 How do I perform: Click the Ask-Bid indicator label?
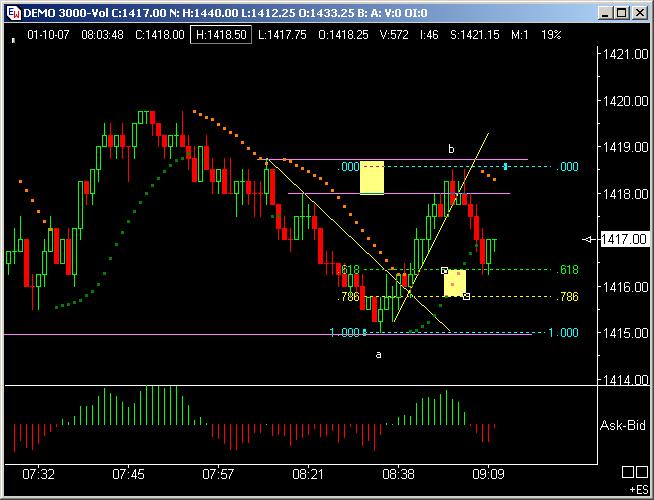point(623,426)
